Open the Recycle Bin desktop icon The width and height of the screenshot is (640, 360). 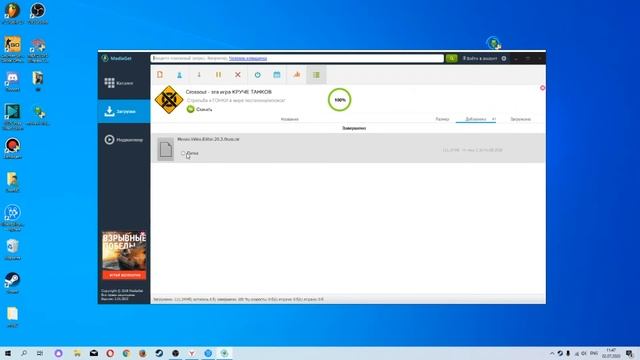click(12, 249)
